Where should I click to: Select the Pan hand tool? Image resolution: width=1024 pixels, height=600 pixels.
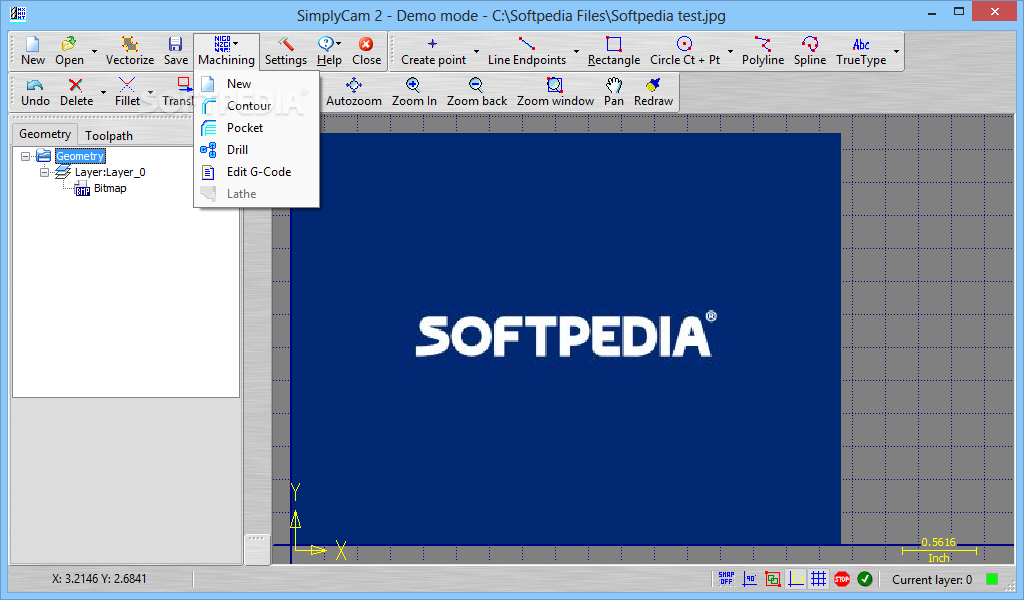coord(613,92)
